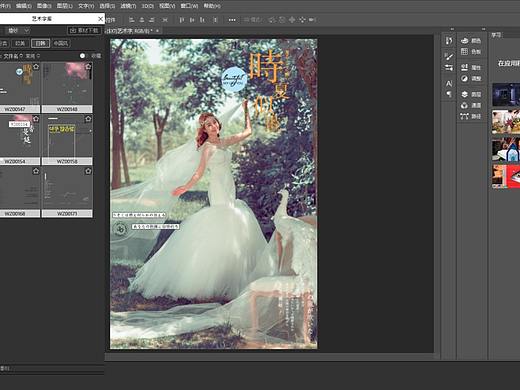
Task: Open the 编辑 (Edit) menu
Action: click(x=23, y=6)
